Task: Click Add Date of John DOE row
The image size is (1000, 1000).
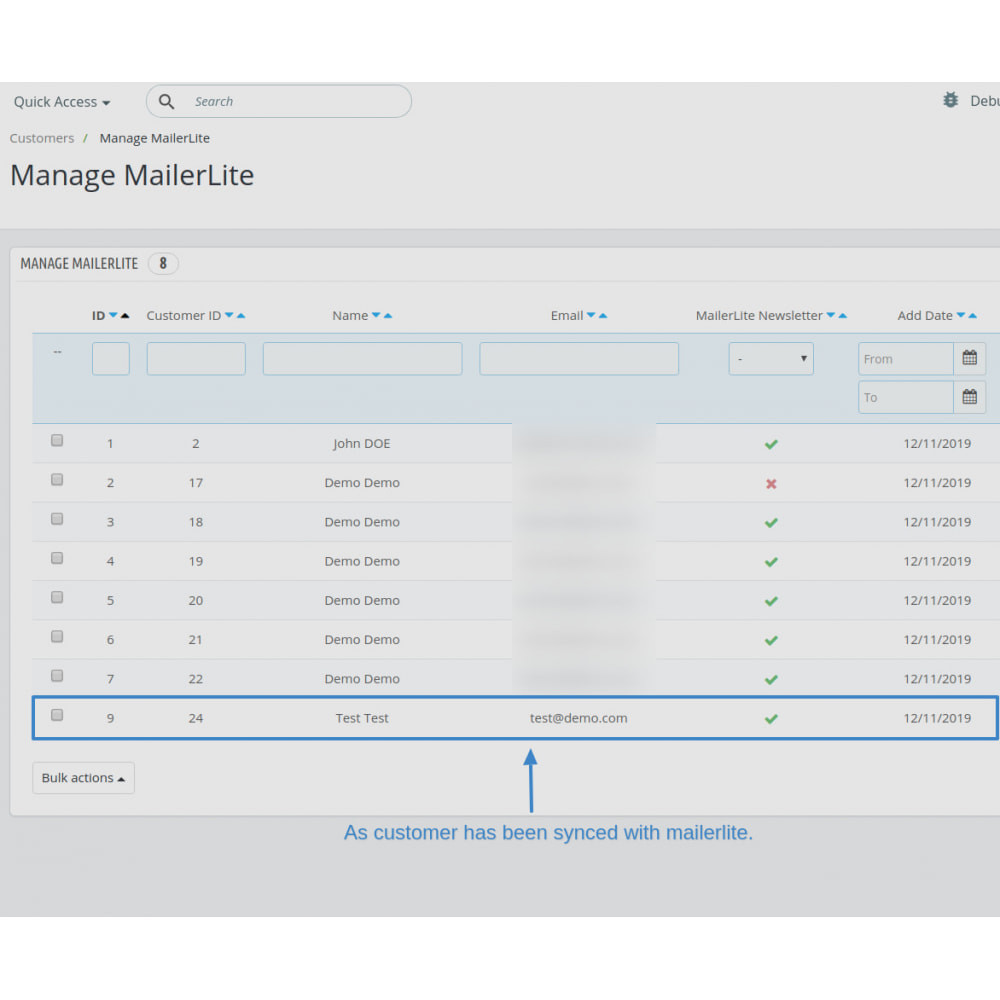Action: [937, 444]
